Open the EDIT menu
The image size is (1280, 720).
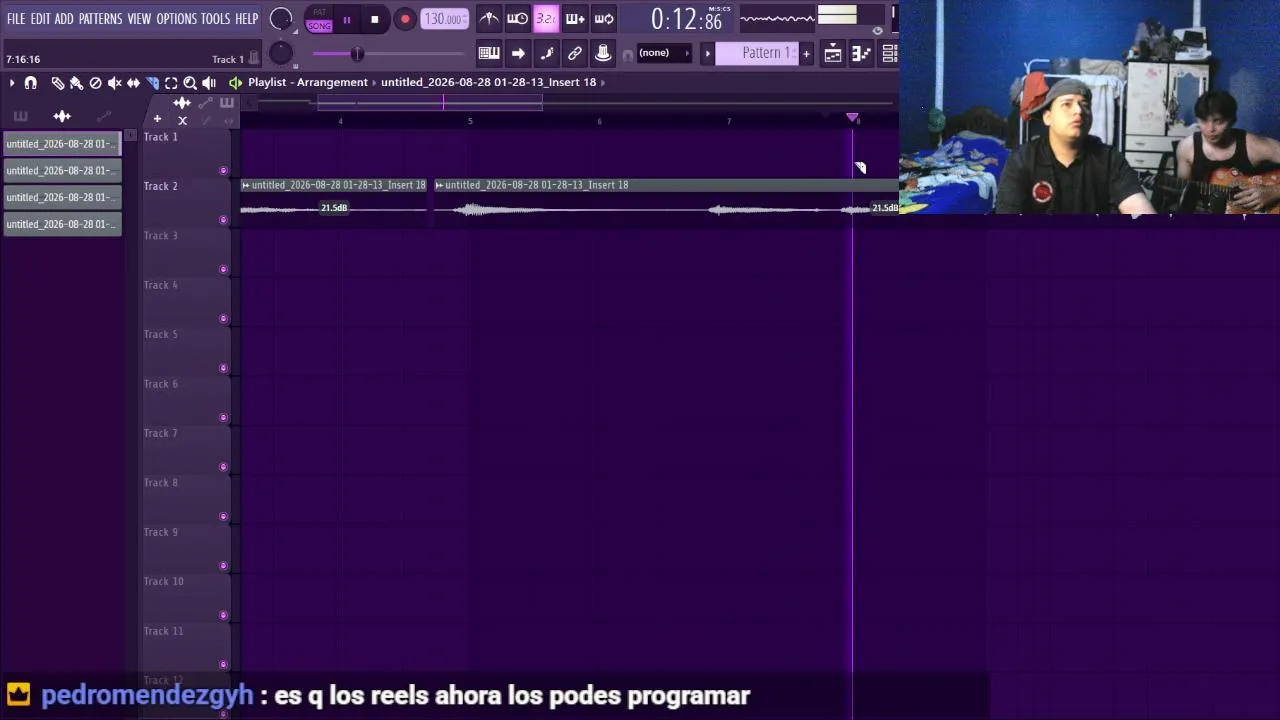[x=40, y=19]
